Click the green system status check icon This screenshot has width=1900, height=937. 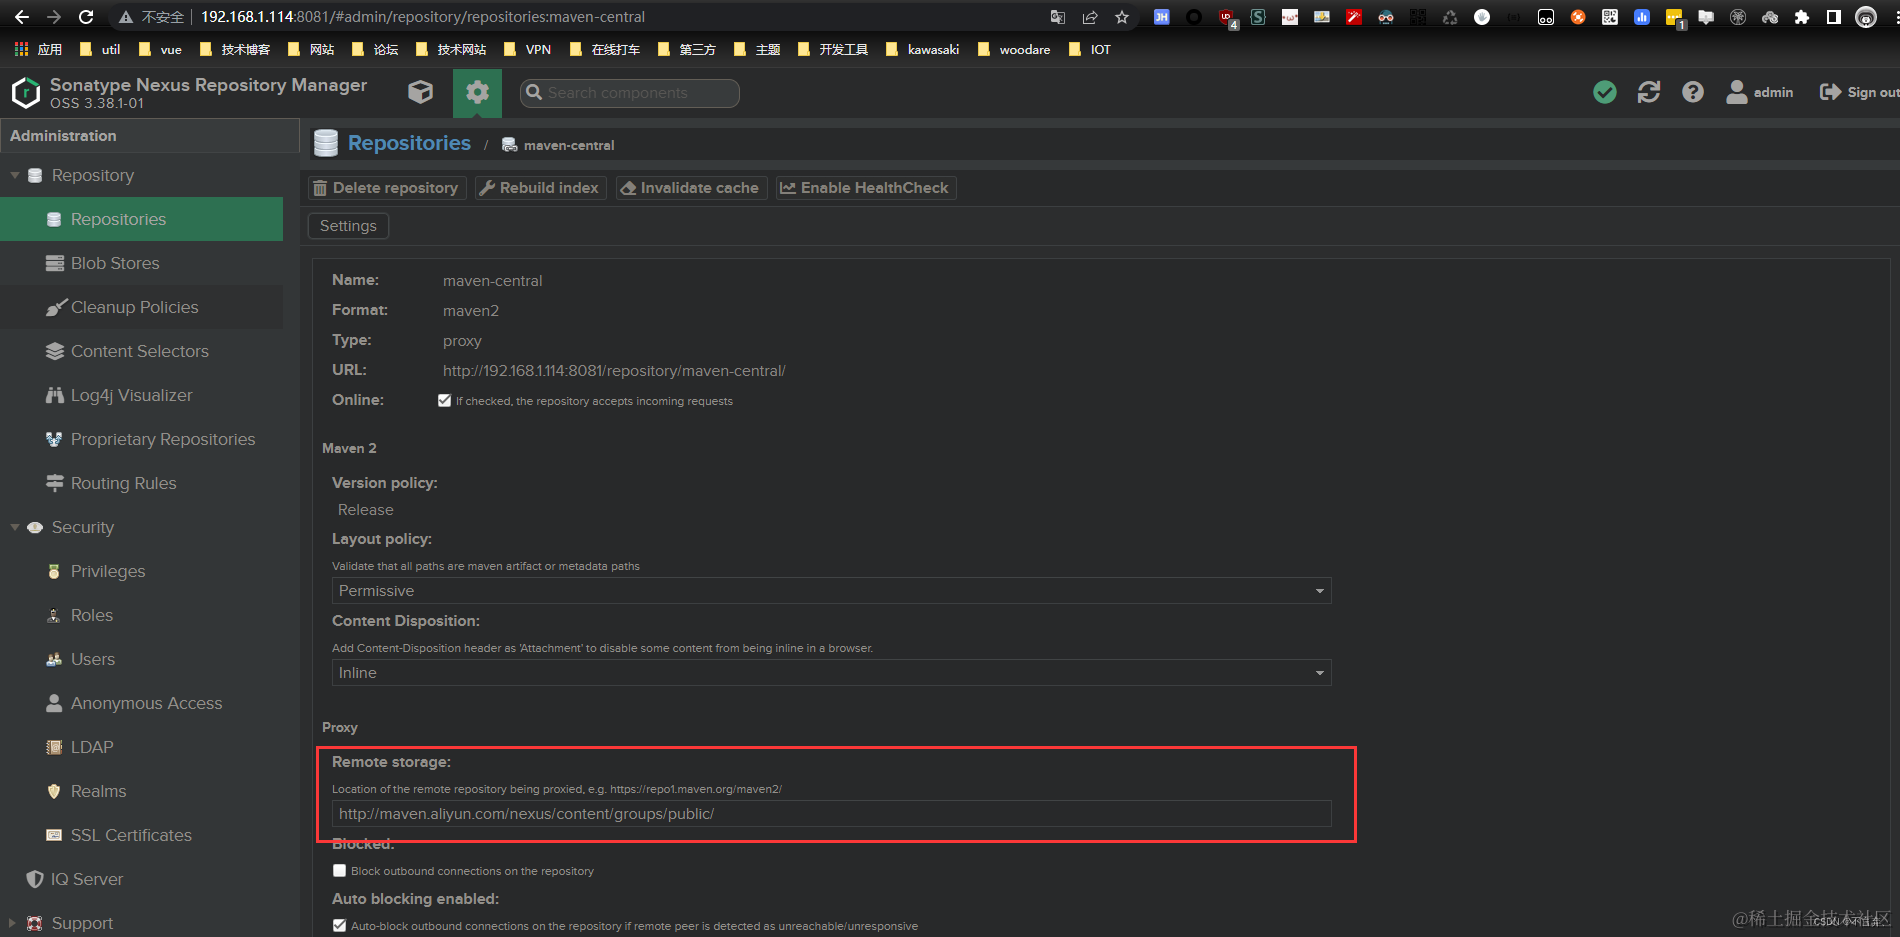point(1605,92)
